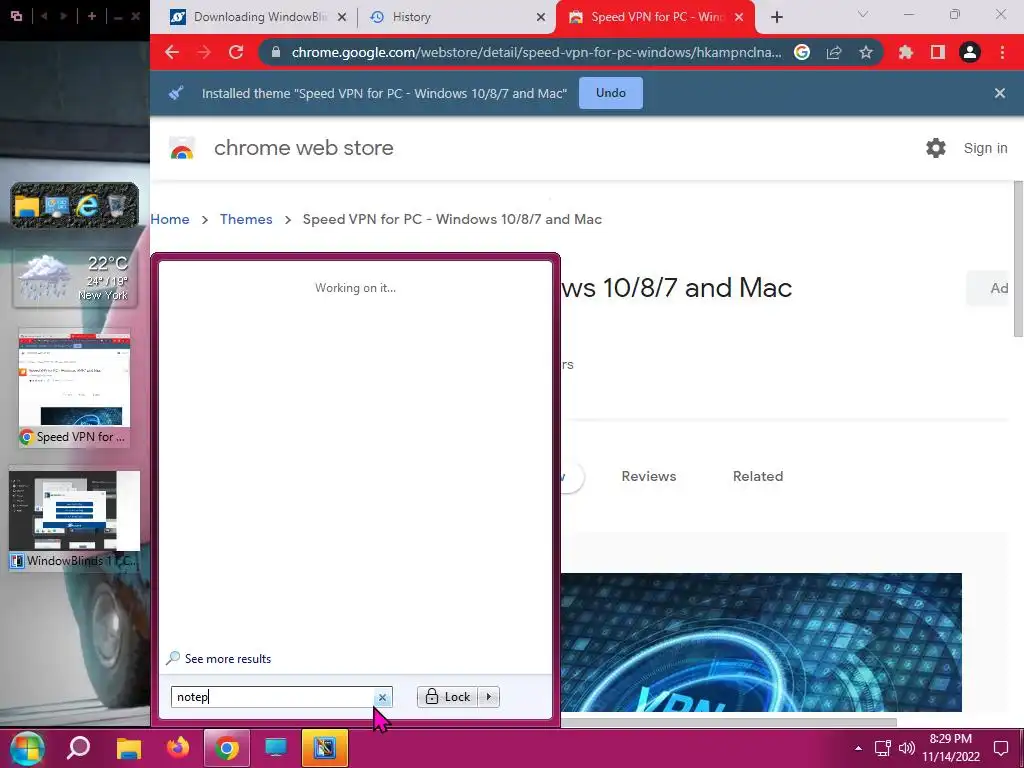Sign in to the web store
The width and height of the screenshot is (1024, 768).
pos(985,148)
